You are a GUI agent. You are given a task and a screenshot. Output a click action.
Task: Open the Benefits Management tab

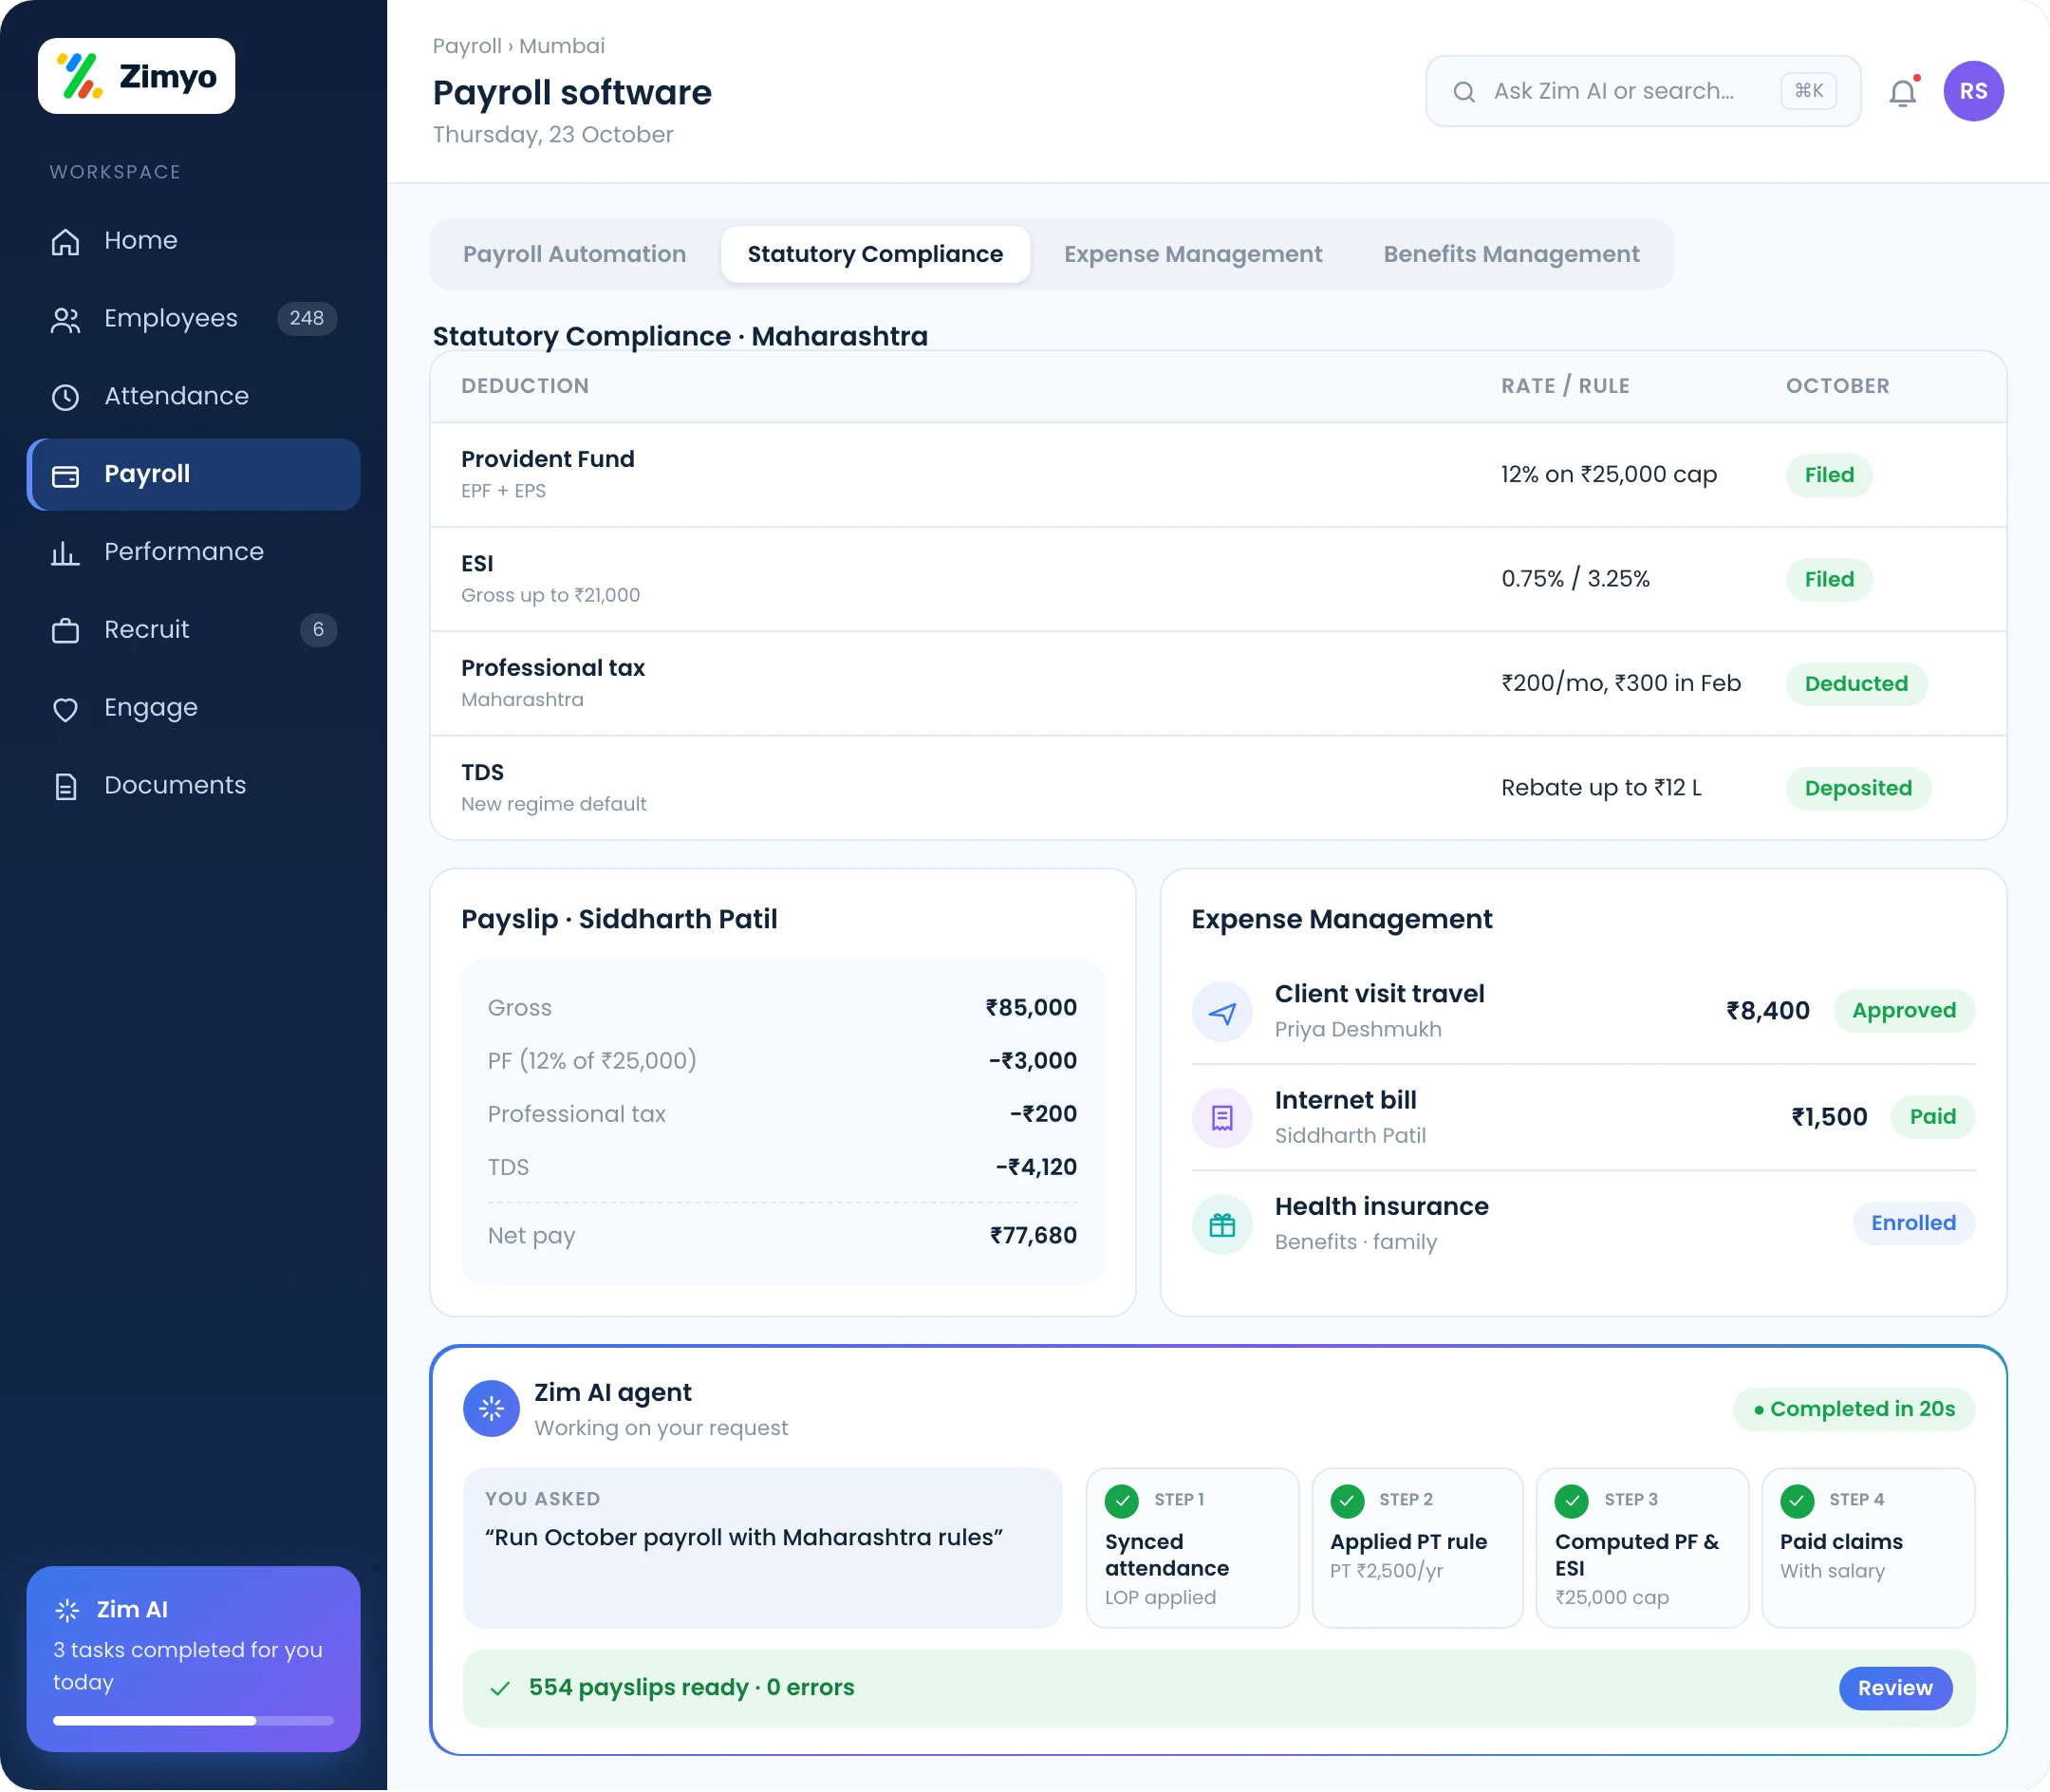[1511, 255]
